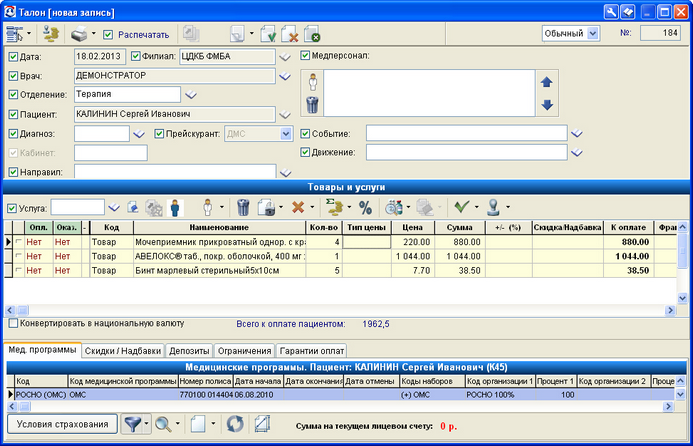
Task: Move medical staff up with blue arrow
Action: 547,82
